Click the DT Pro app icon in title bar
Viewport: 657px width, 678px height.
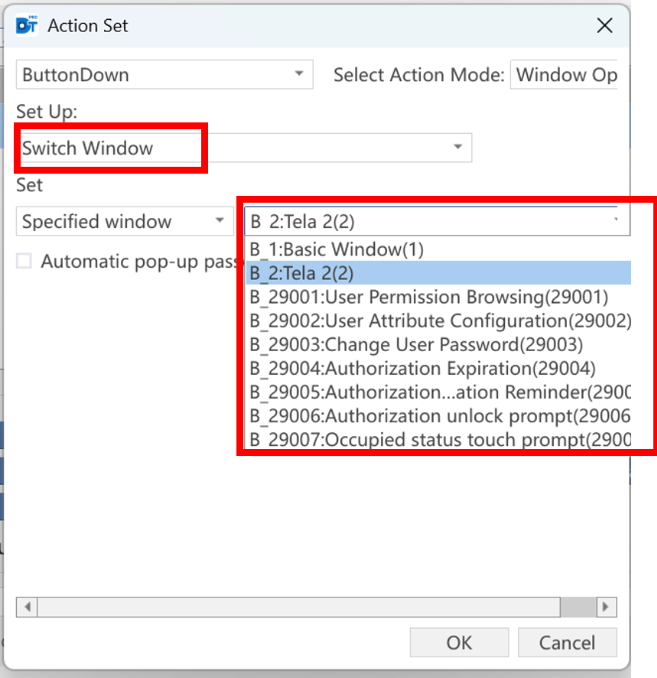26,26
